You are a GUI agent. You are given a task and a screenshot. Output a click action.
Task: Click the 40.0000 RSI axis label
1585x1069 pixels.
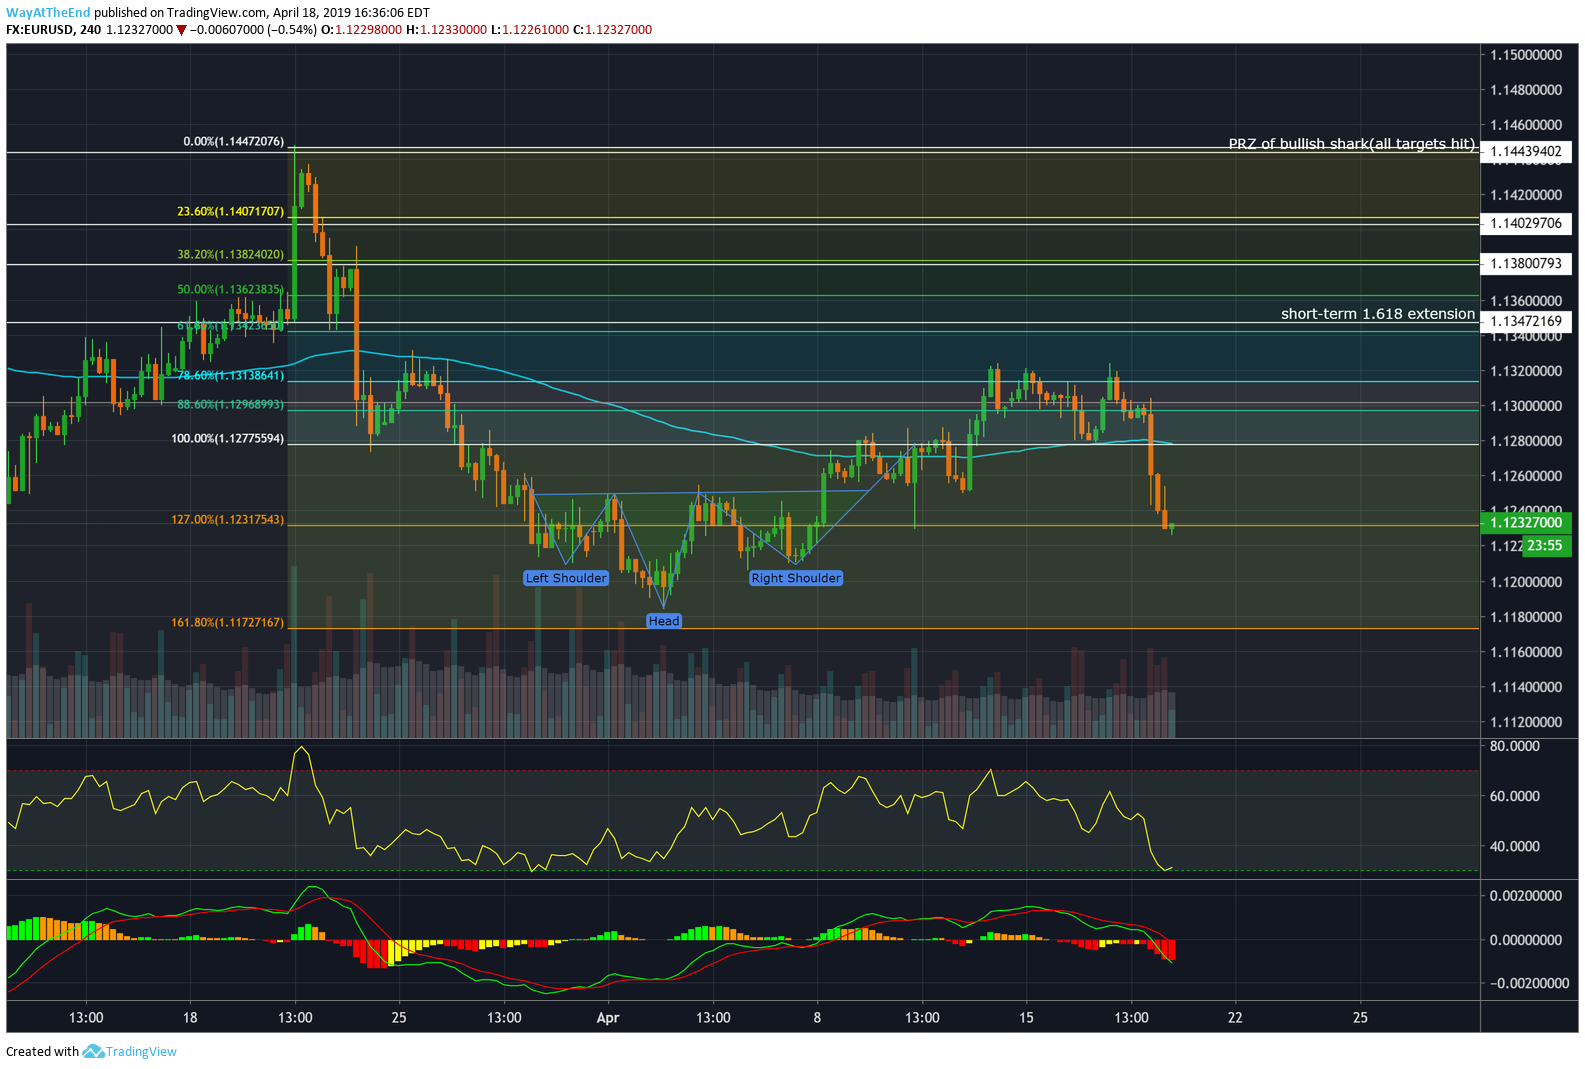point(1515,846)
